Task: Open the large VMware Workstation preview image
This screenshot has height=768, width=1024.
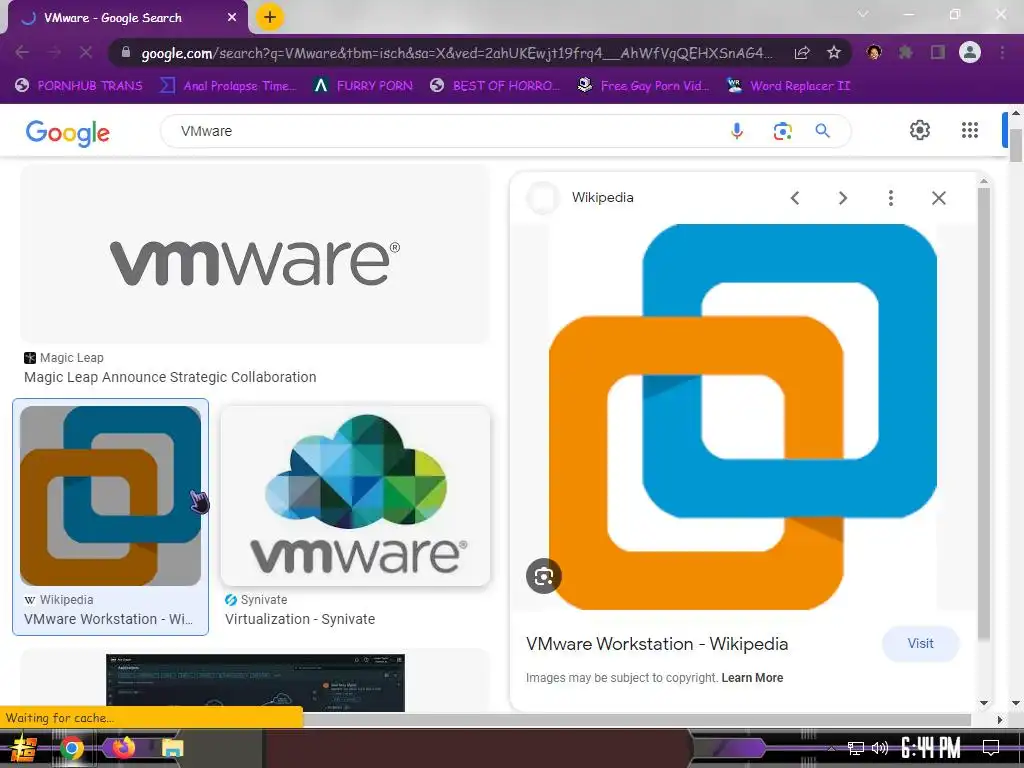Action: coord(743,417)
